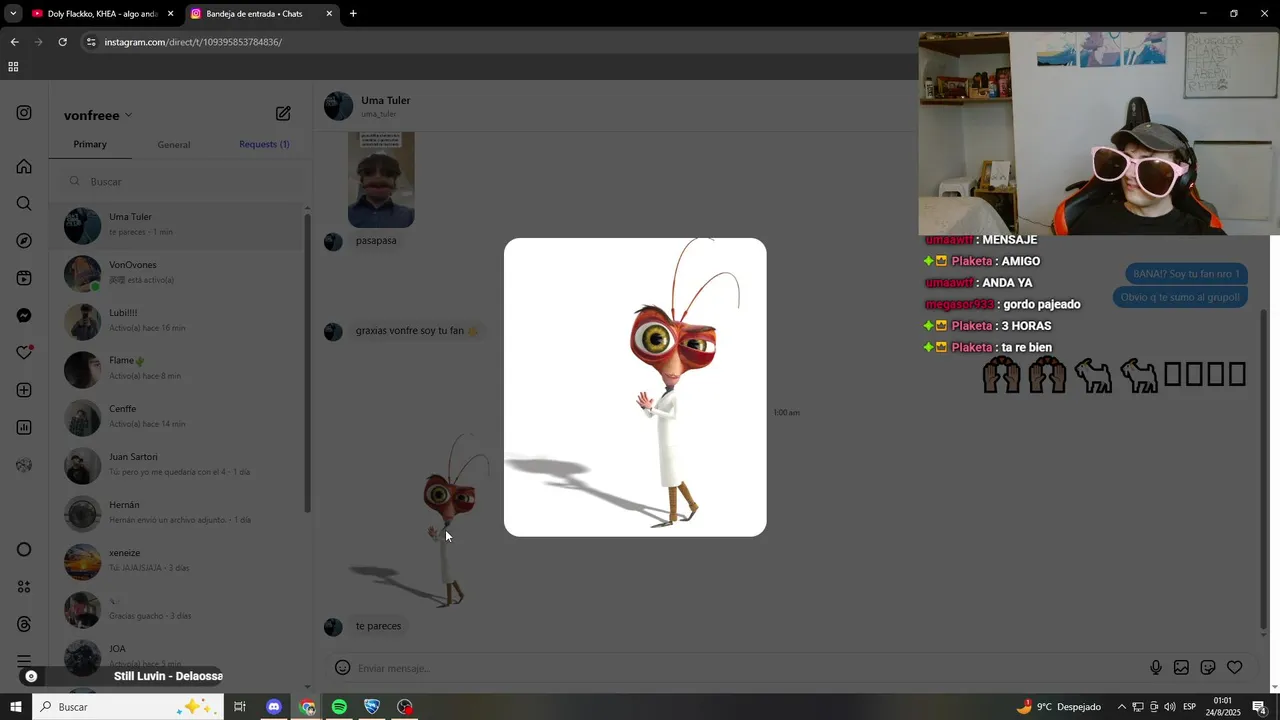Screen dimensions: 1280x720
Task: Switch to the General inbox tab
Action: point(174,145)
